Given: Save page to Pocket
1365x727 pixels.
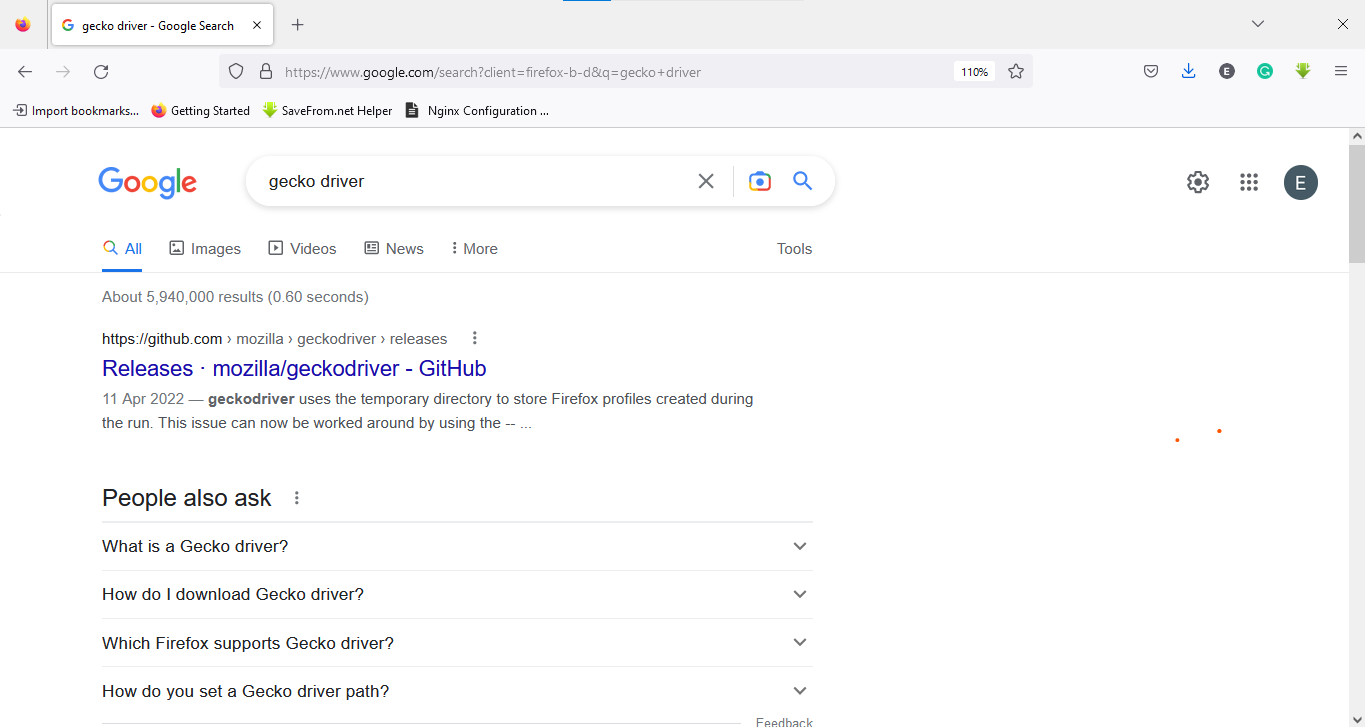Looking at the screenshot, I should [1151, 71].
